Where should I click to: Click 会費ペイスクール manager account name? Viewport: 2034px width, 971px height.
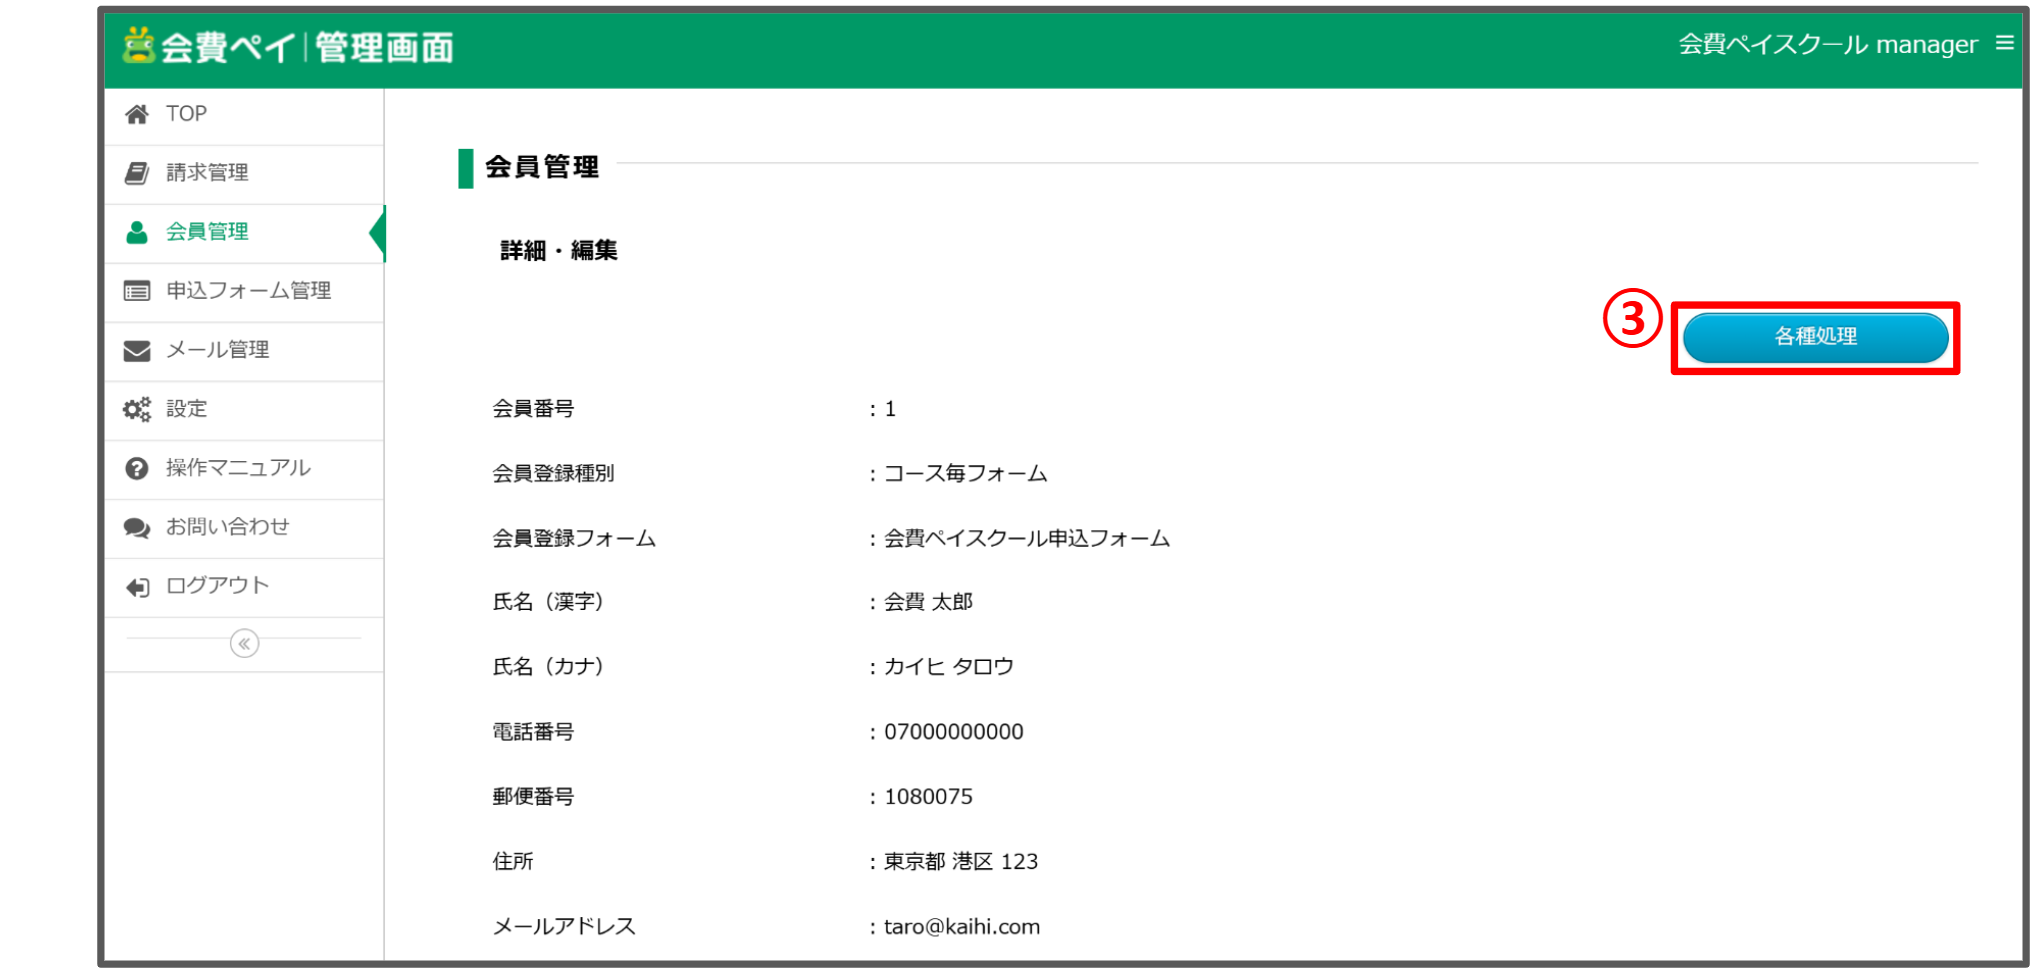coord(1827,45)
